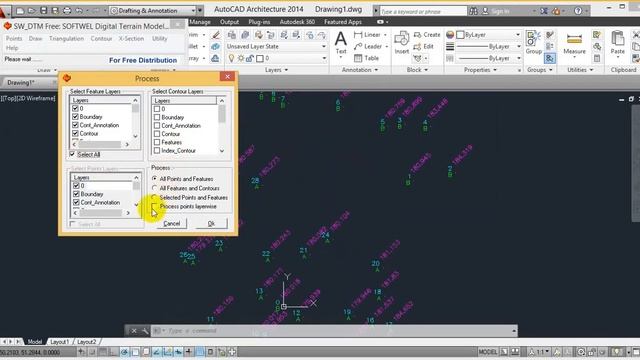Select All Points and Features radio
Screen dimensions: 640x360
click(154, 179)
